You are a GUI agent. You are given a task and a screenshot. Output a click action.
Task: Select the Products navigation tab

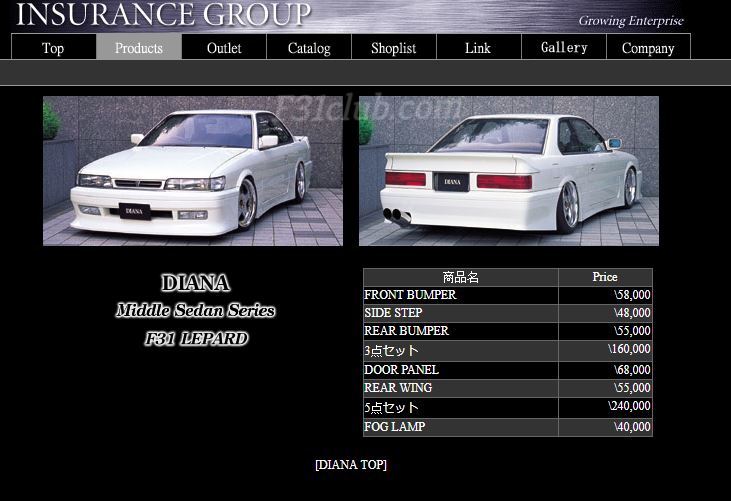[x=139, y=47]
